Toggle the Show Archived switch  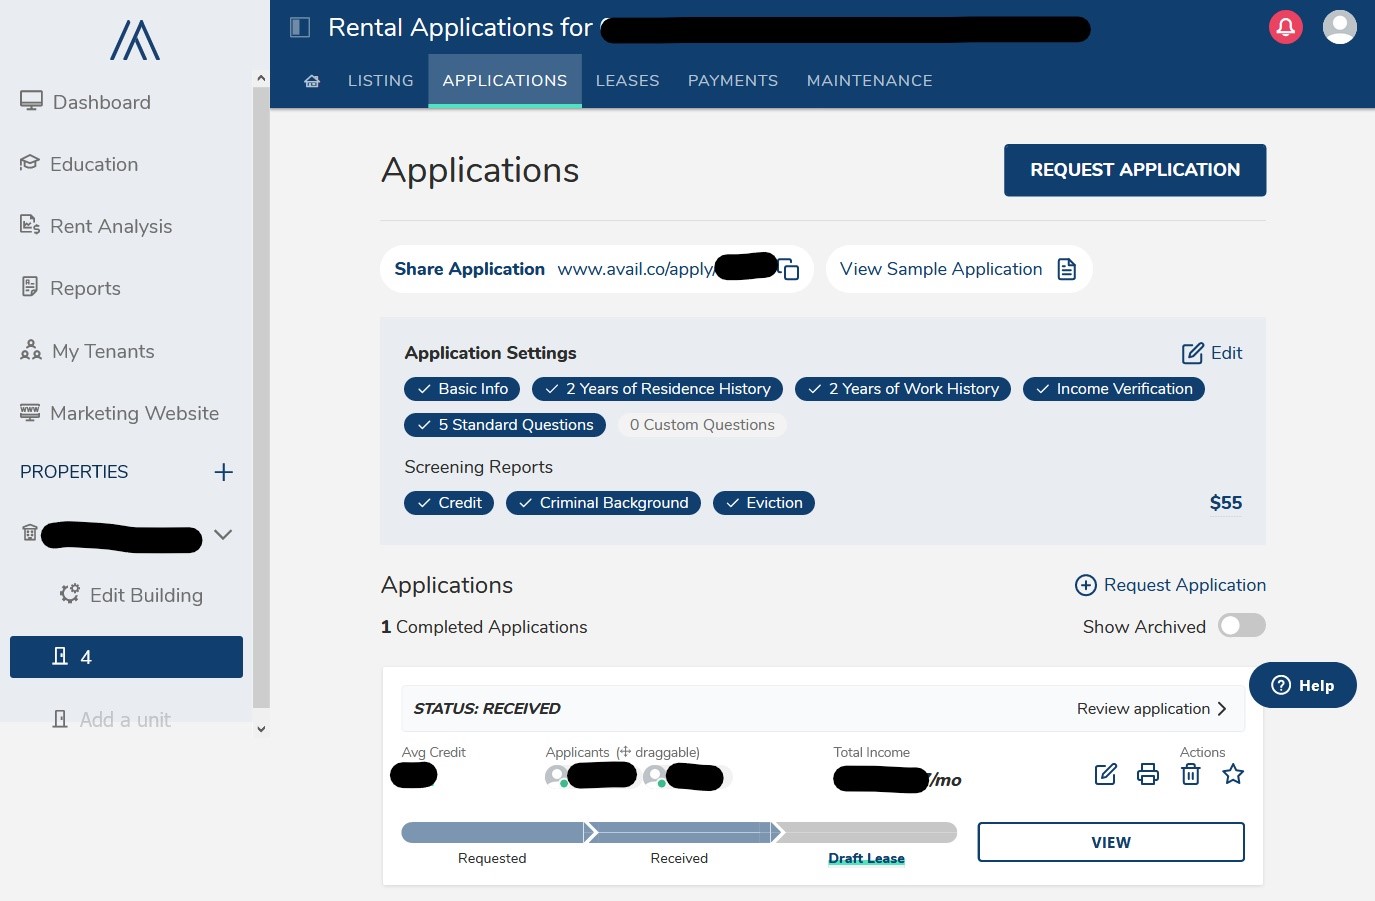pos(1240,625)
